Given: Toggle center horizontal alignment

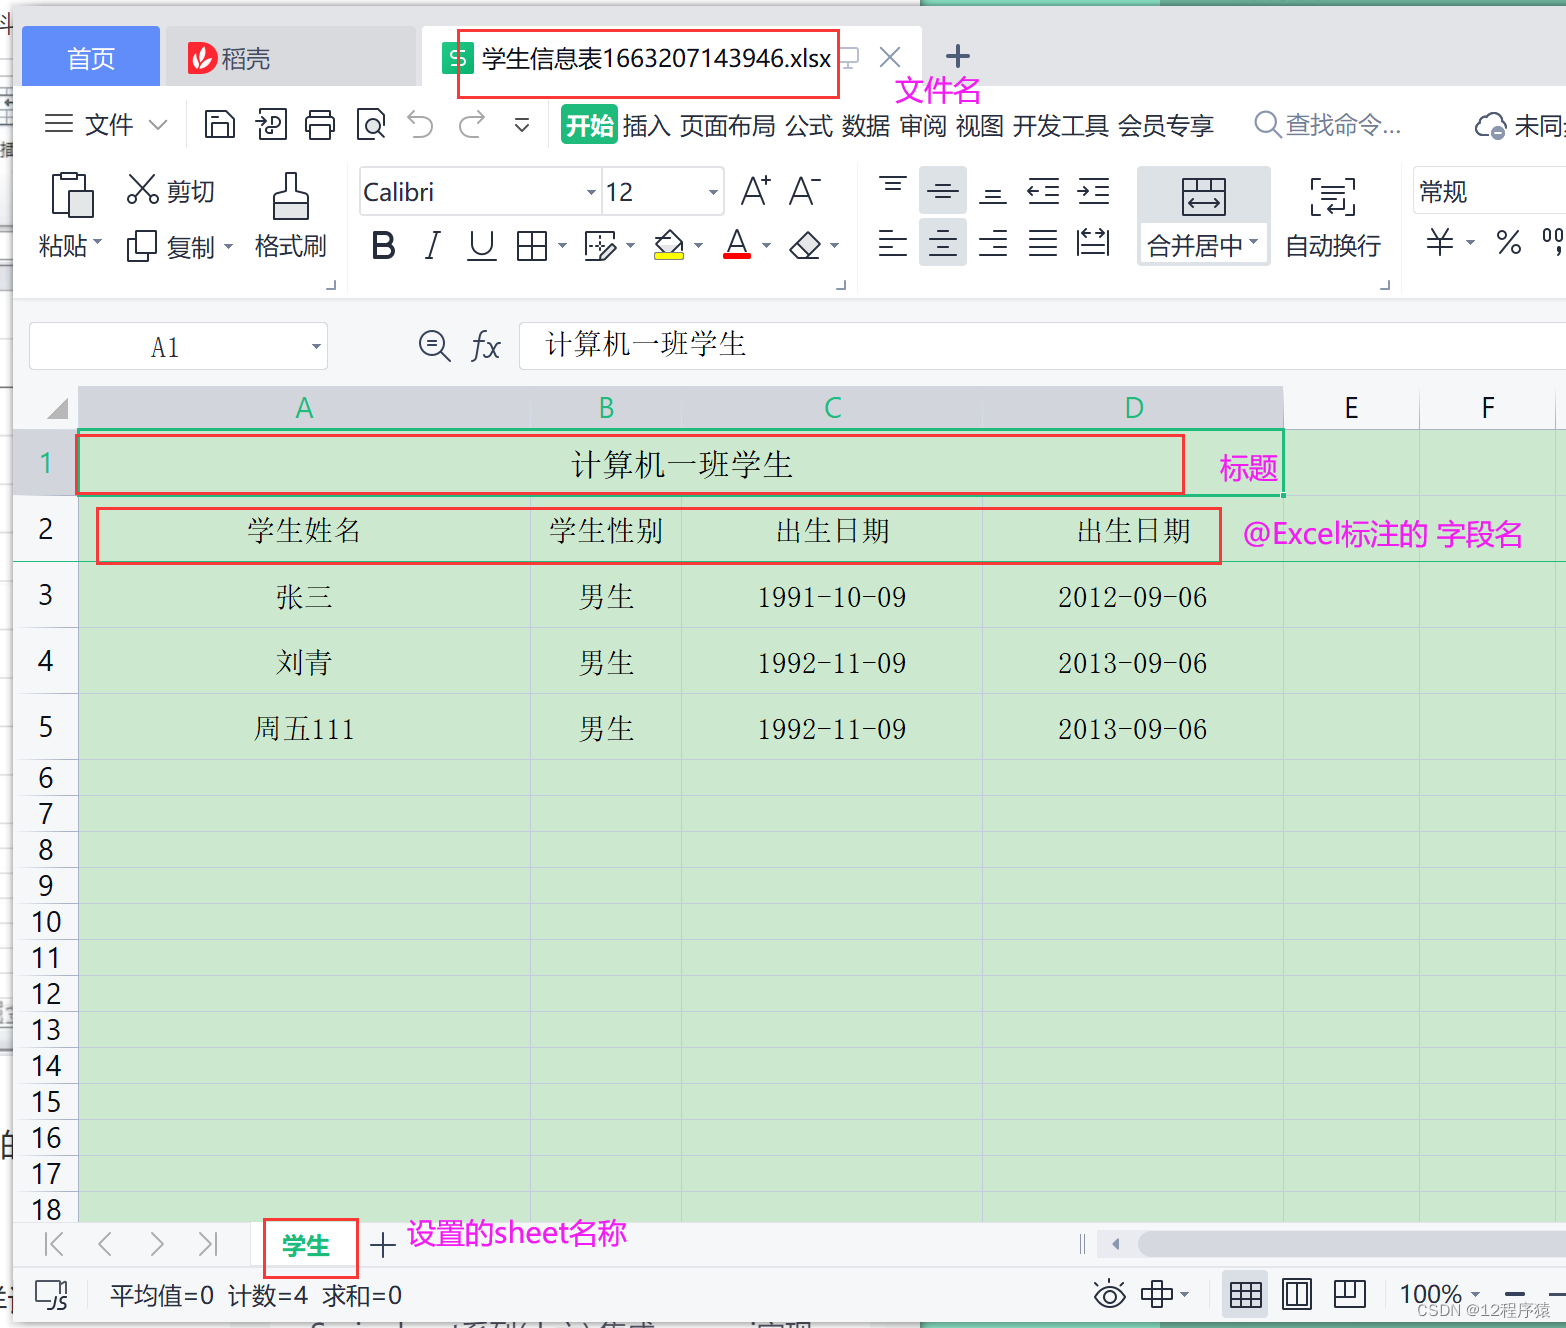Looking at the screenshot, I should [942, 242].
